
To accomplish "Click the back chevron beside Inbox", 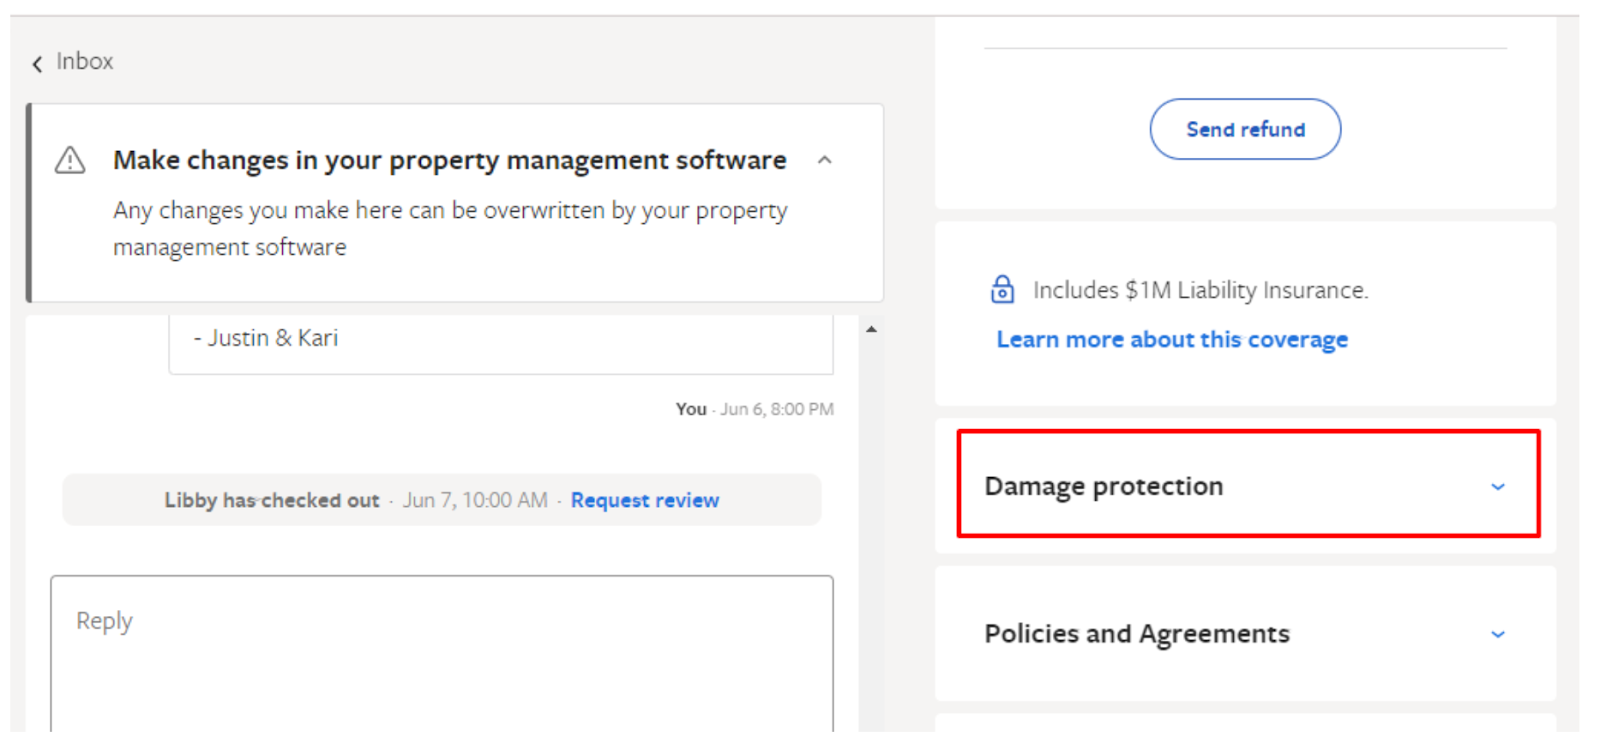I will pyautogui.click(x=37, y=64).
